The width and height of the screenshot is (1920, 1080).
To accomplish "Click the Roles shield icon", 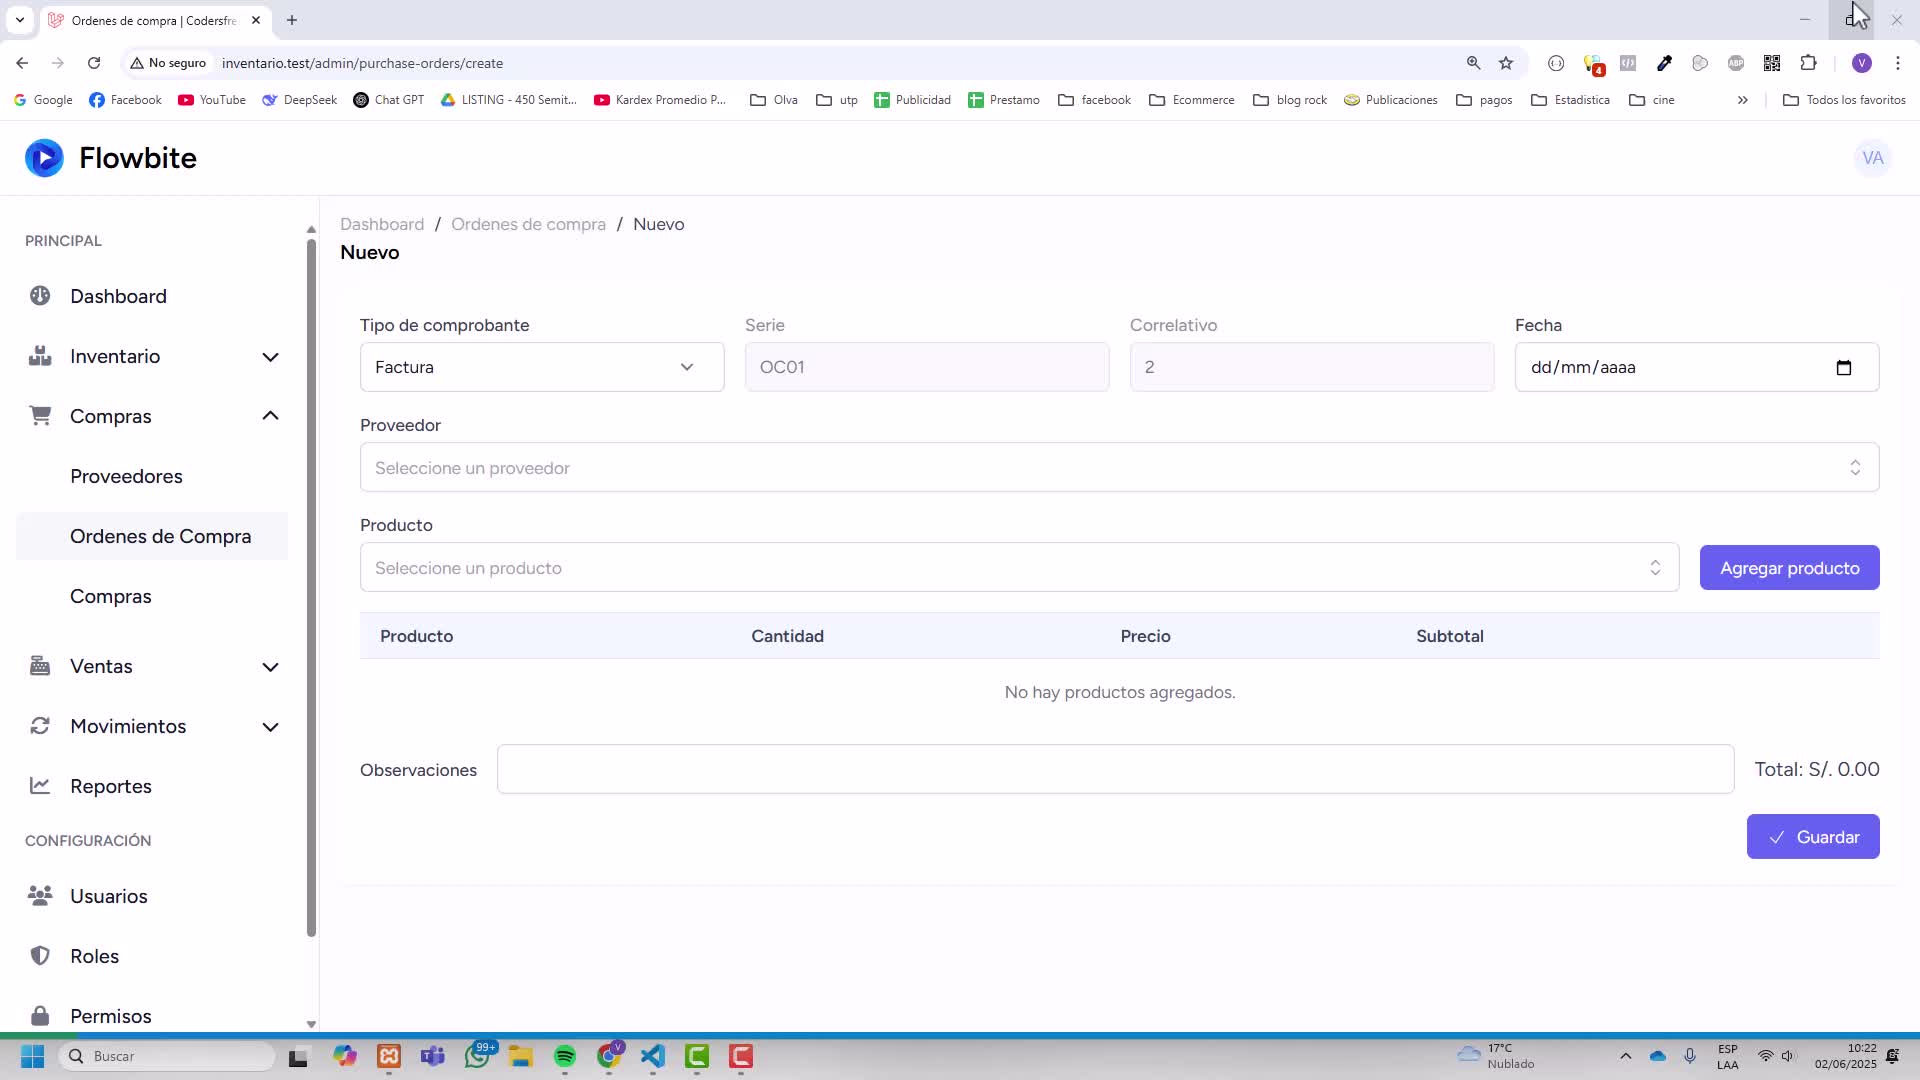I will [x=40, y=956].
